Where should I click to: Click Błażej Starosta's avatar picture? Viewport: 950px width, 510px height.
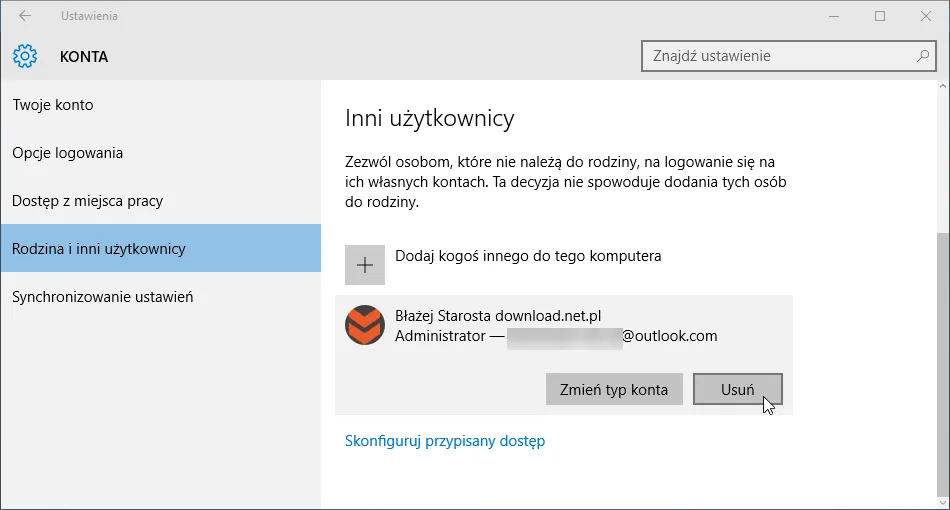(x=365, y=325)
